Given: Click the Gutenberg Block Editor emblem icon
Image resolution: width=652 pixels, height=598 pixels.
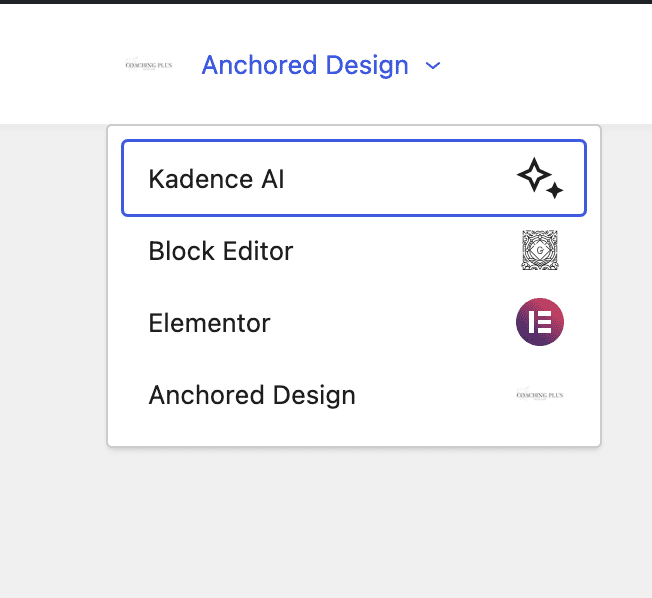Looking at the screenshot, I should [540, 250].
